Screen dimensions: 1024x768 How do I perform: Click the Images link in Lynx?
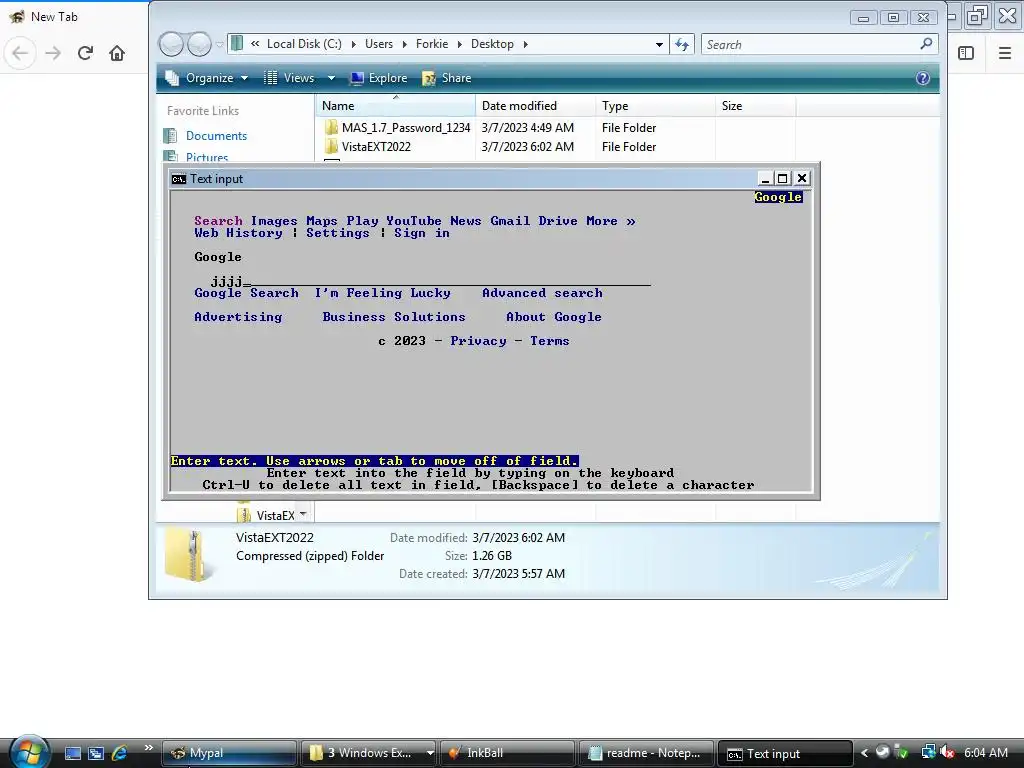(x=274, y=221)
